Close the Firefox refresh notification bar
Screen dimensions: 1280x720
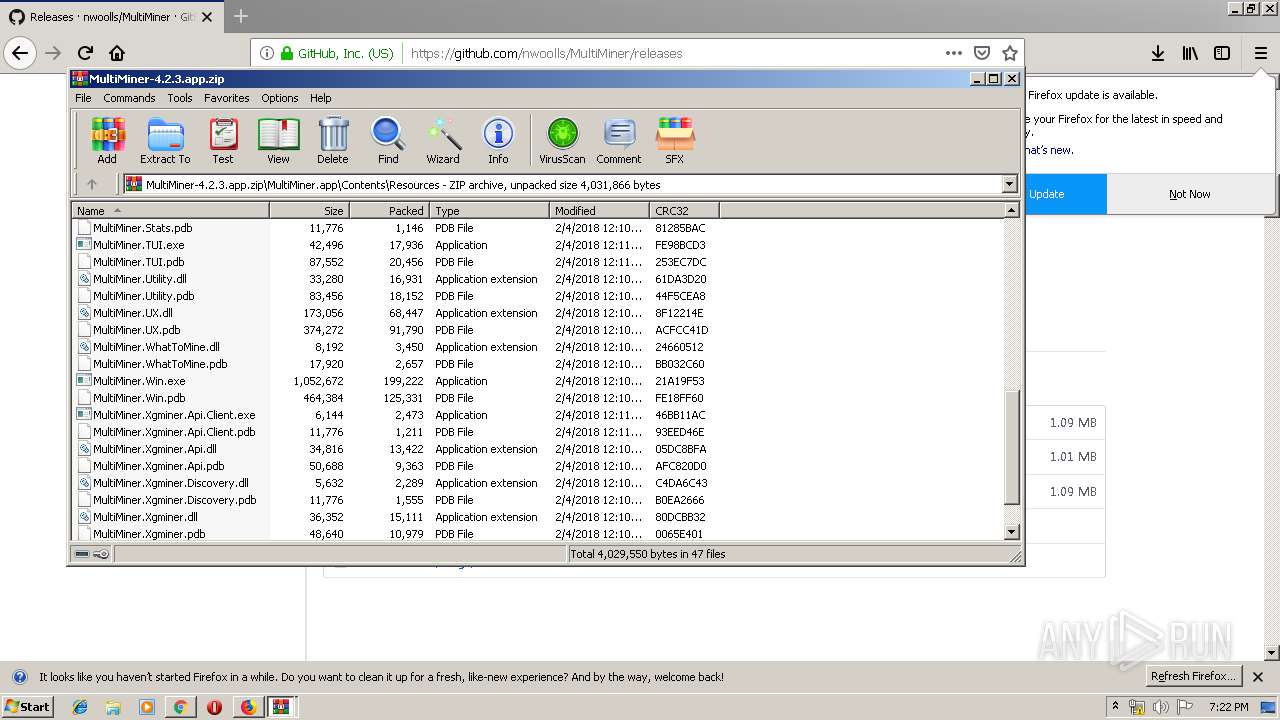pyautogui.click(x=1258, y=677)
